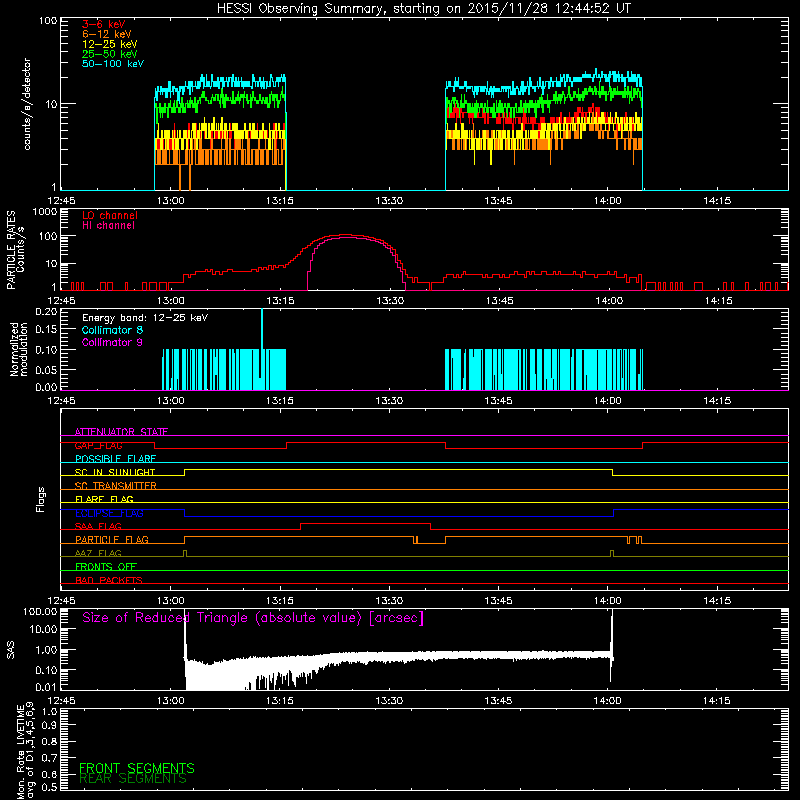Click the raised SAA_FLAG step in the flags plot
800x800 pixels.
pyautogui.click(x=365, y=523)
